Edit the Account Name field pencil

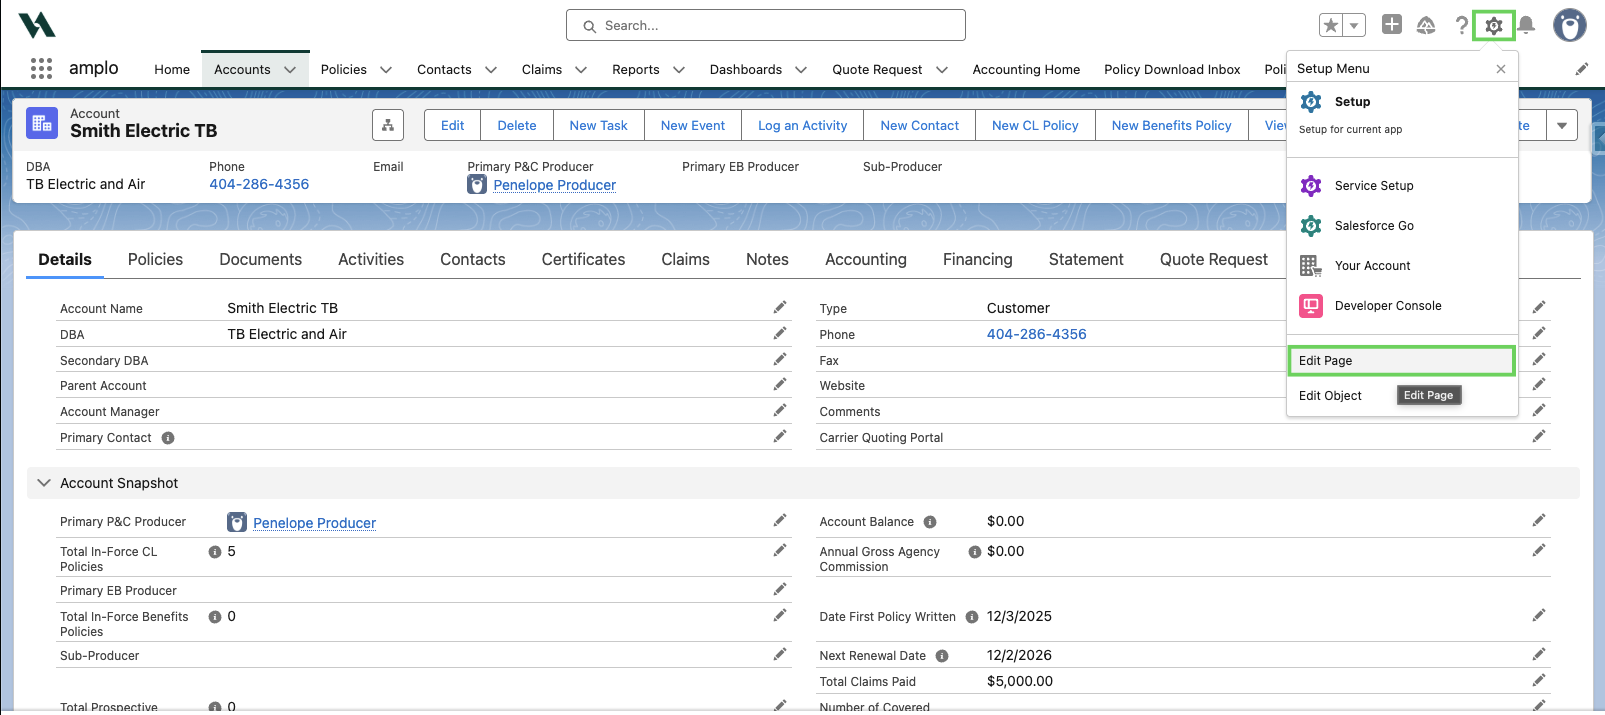click(x=780, y=307)
